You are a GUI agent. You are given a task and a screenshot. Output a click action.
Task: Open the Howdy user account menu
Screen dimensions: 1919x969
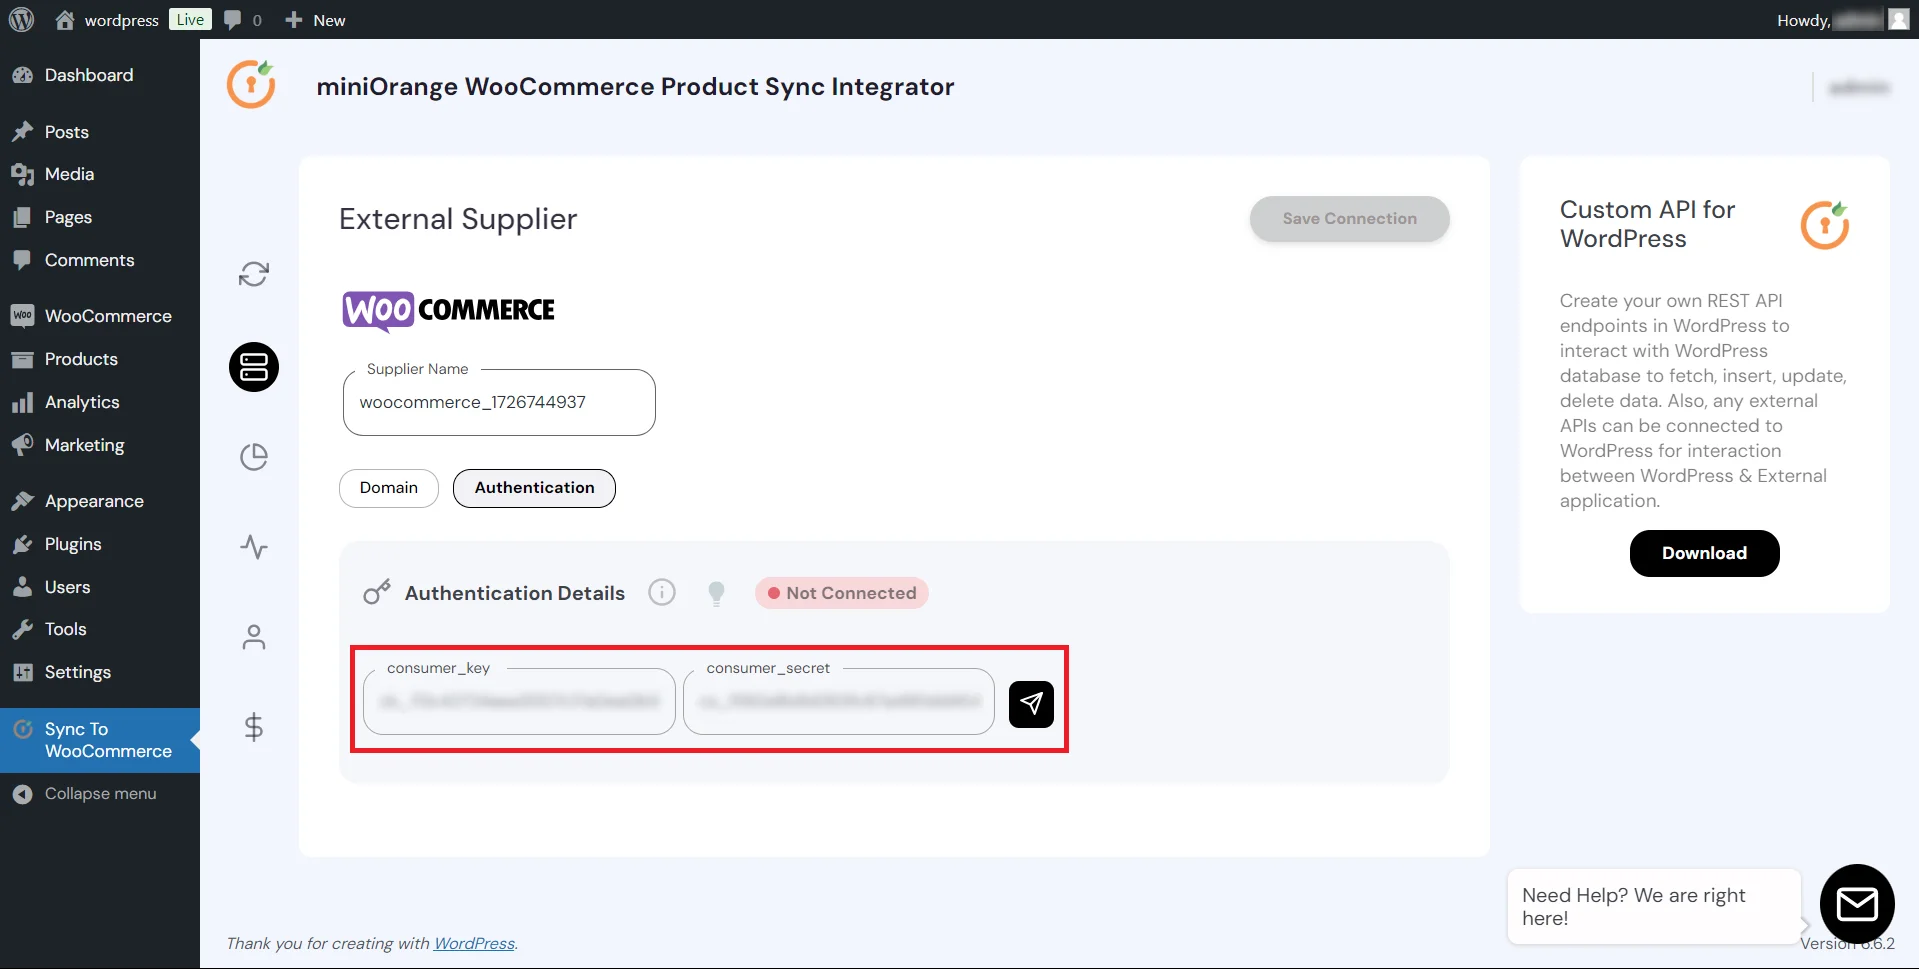(x=1842, y=20)
